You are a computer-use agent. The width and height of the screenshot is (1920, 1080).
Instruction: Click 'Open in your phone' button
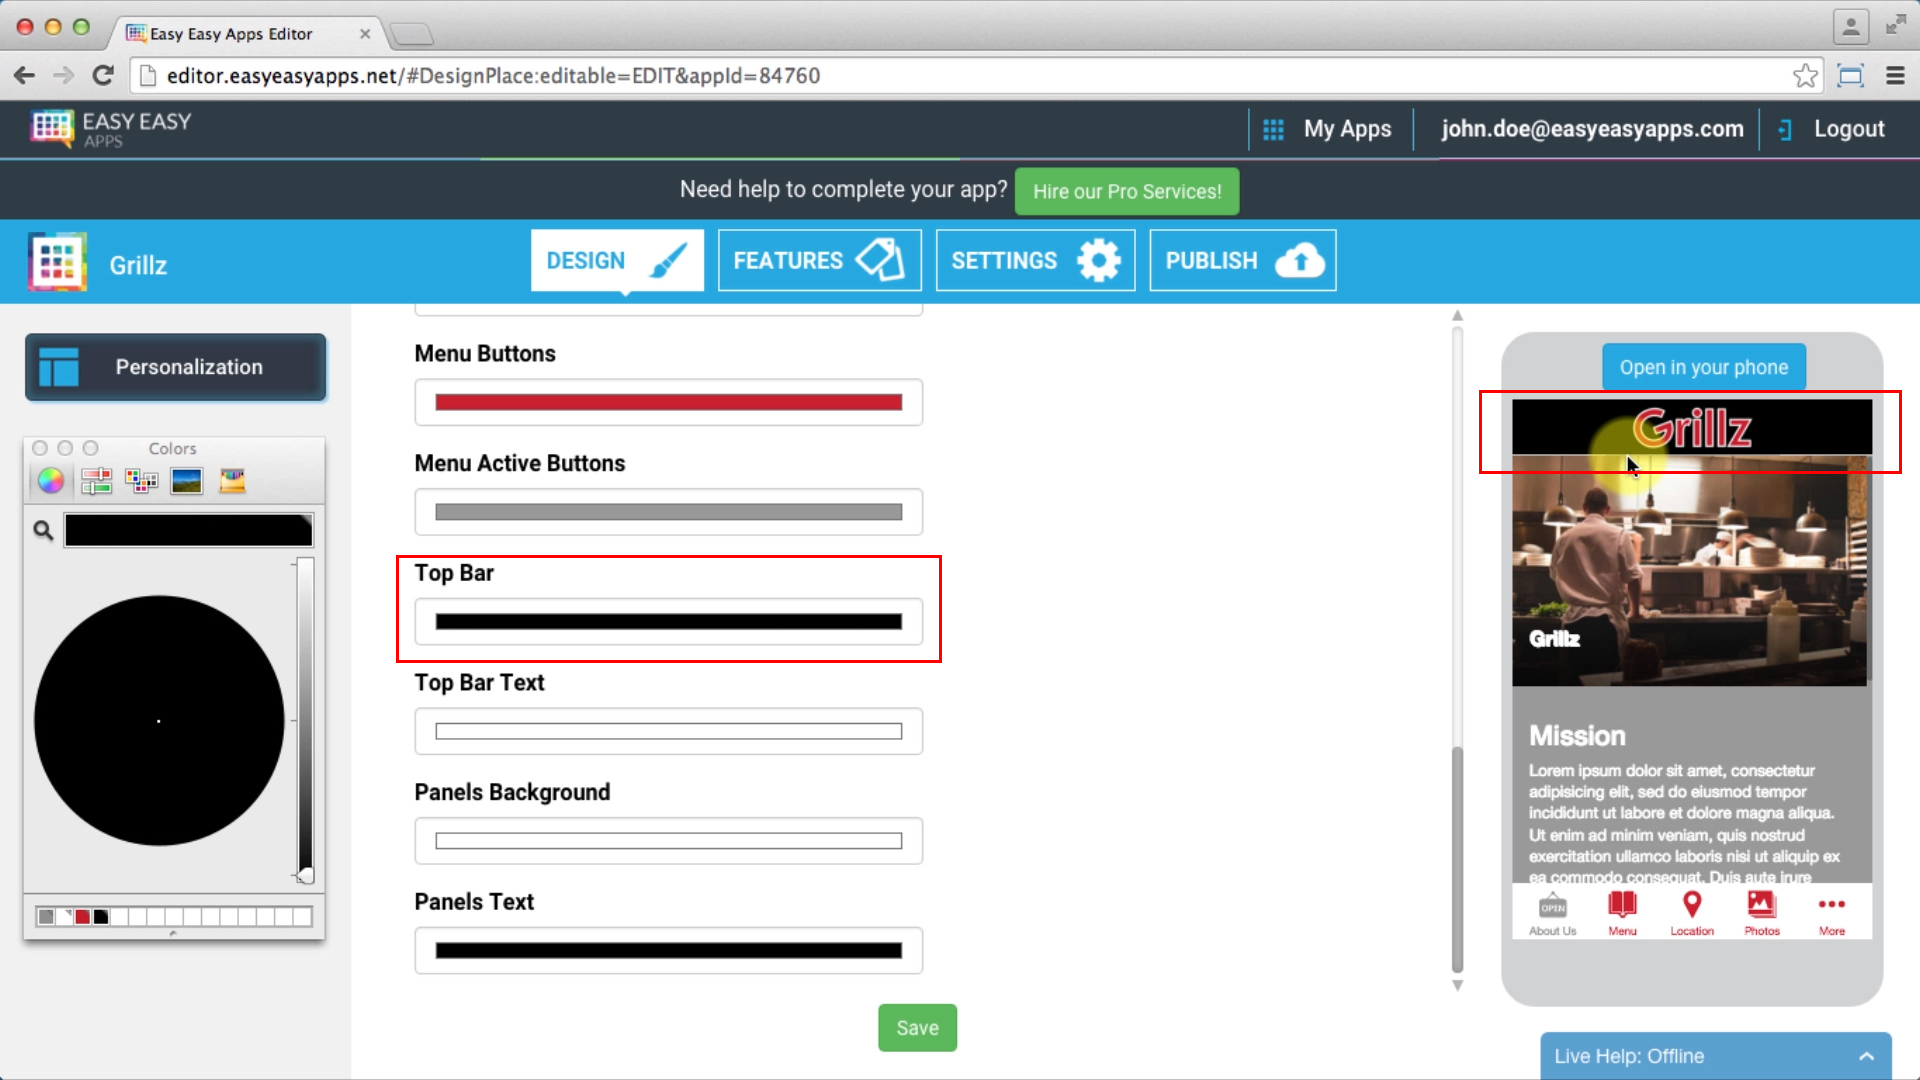[1704, 367]
